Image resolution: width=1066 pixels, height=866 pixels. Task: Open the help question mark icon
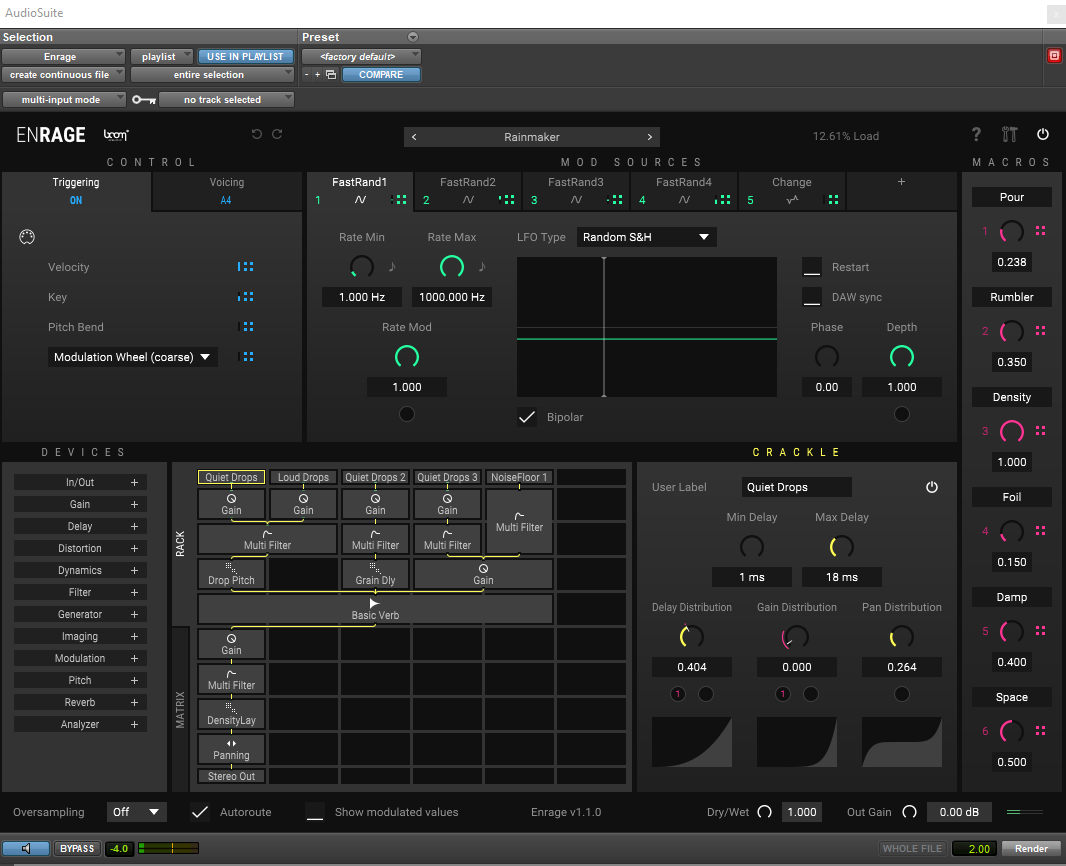tap(977, 135)
